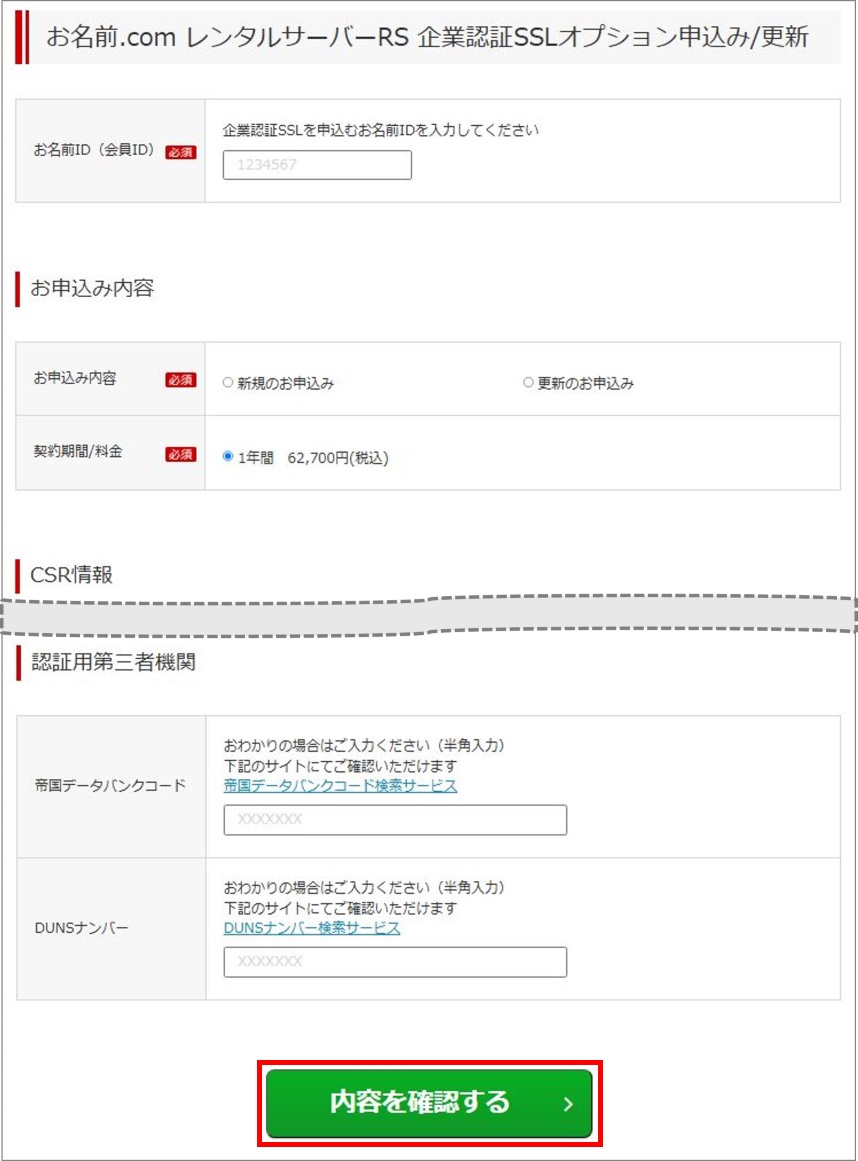Screen dimensions: 858x1161
Task: Click the DUNSナンバー row label
Action: pyautogui.click(x=81, y=928)
